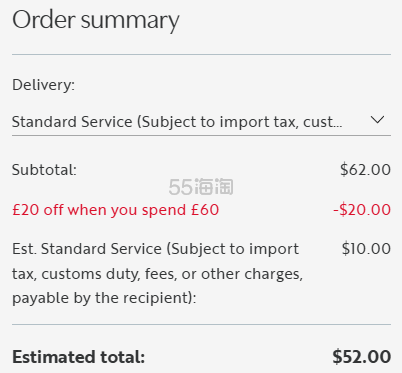Viewport: 402px width, 373px height.
Task: Click the word 'summary' in the heading
Action: pos(130,22)
